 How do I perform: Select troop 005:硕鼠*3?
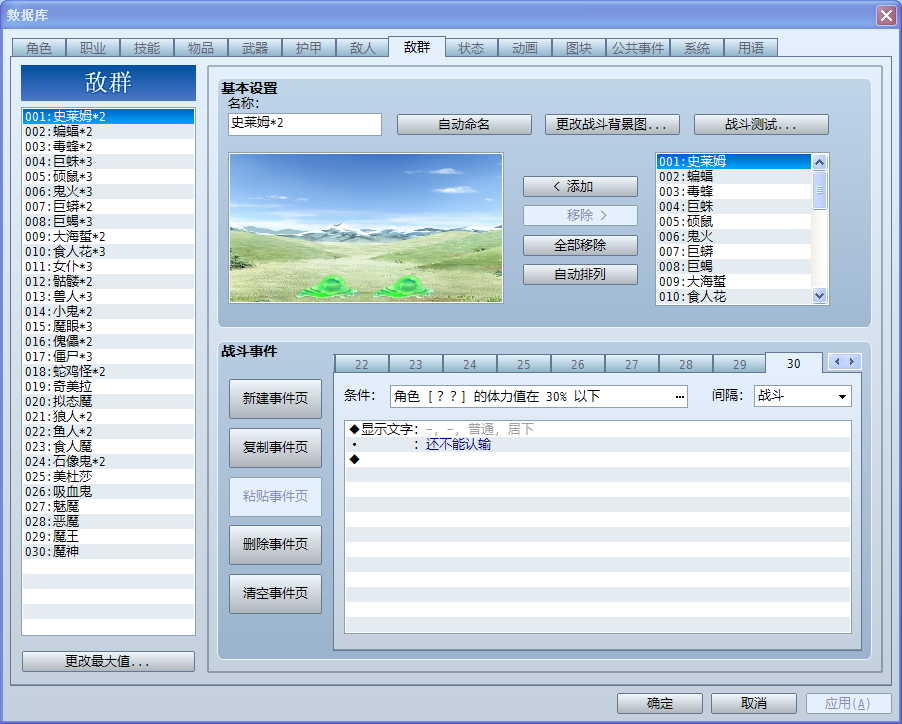(x=108, y=177)
